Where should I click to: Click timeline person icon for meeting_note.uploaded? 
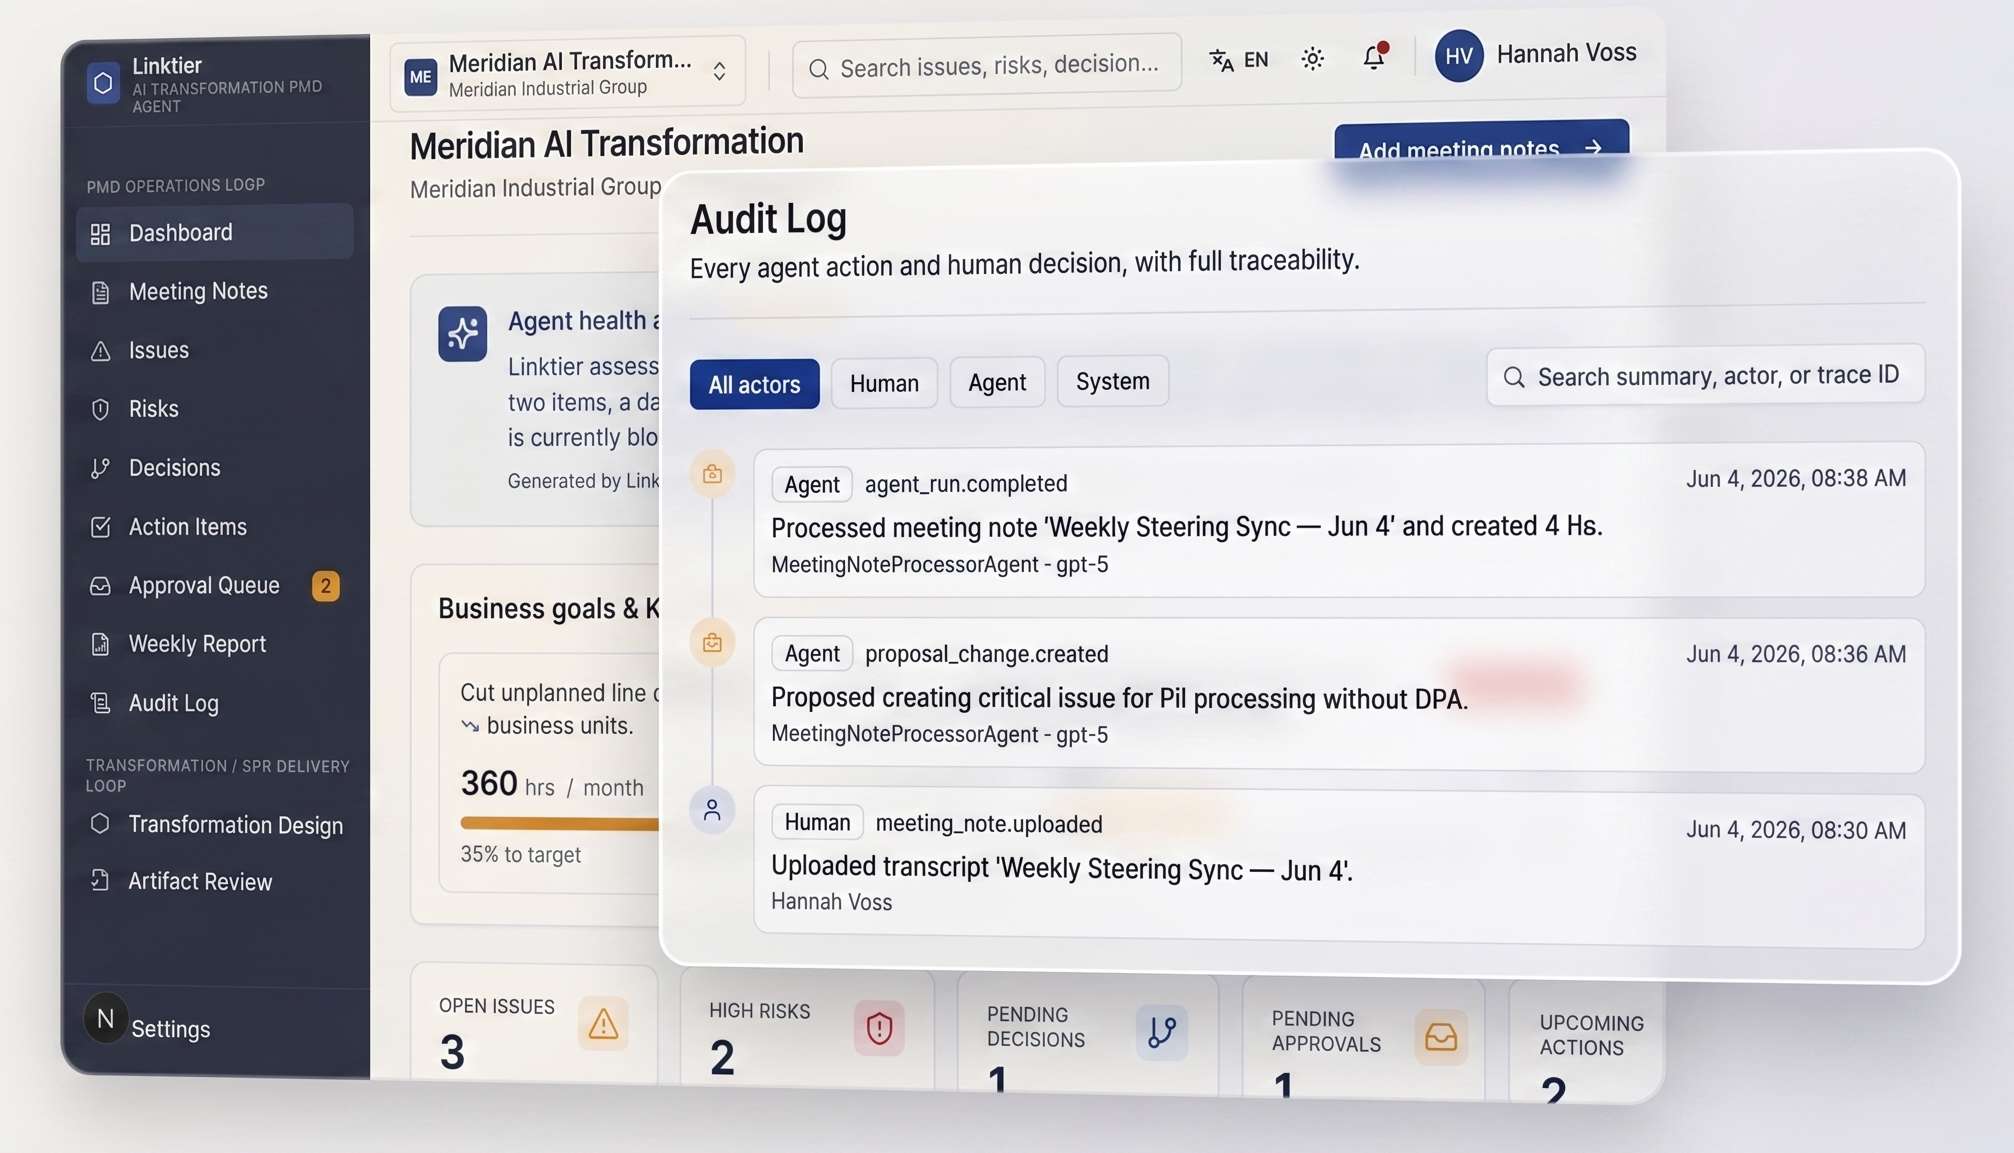pyautogui.click(x=712, y=810)
